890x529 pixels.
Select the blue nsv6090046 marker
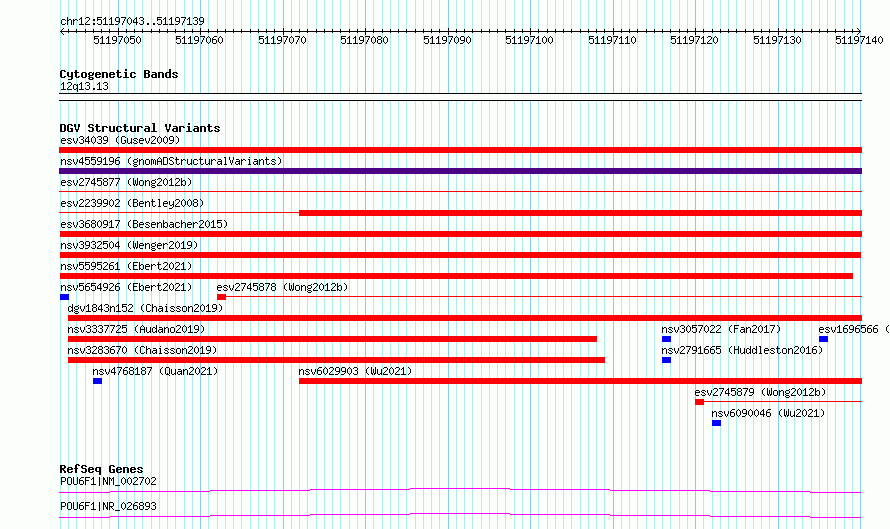click(x=716, y=423)
